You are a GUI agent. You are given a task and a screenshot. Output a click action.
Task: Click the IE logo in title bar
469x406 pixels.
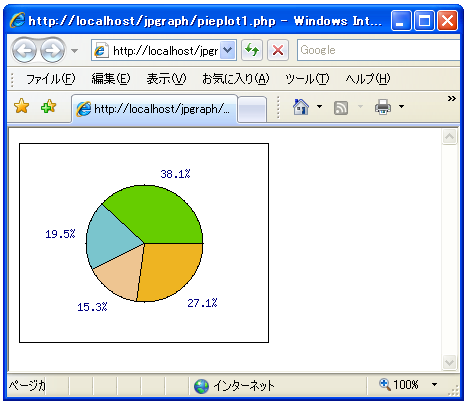pos(18,20)
